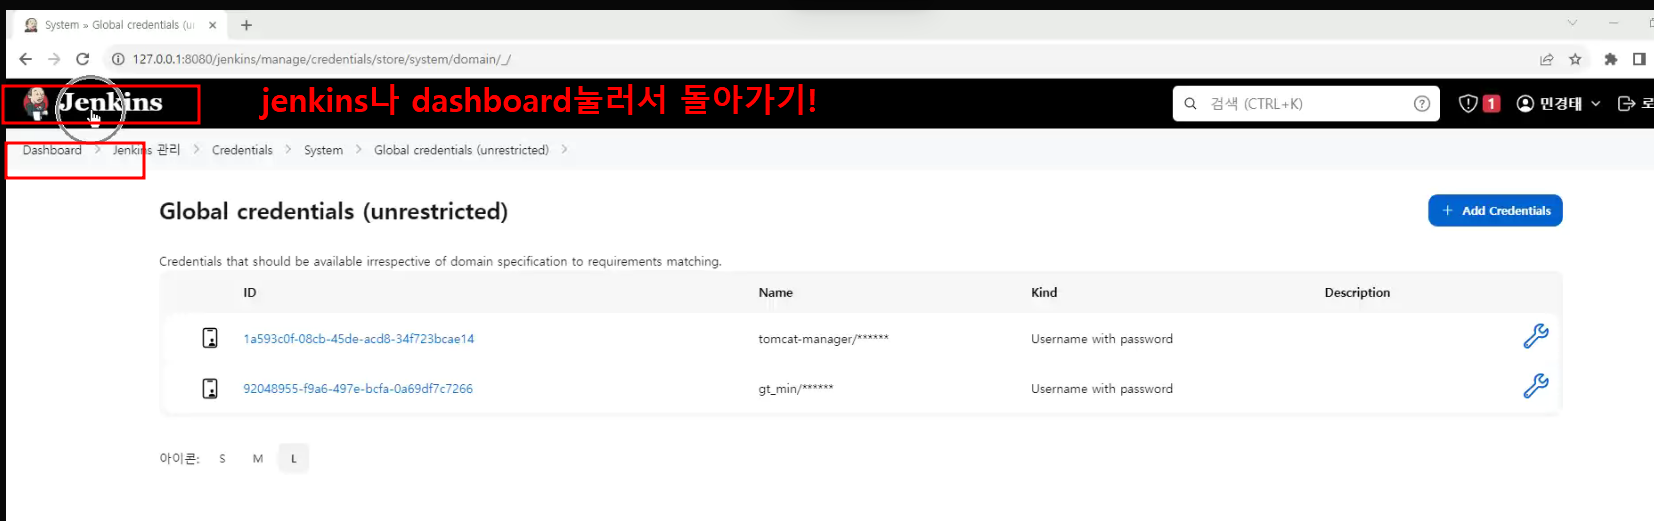Image resolution: width=1654 pixels, height=521 pixels.
Task: Go back to previous page in browser
Action: point(26,59)
